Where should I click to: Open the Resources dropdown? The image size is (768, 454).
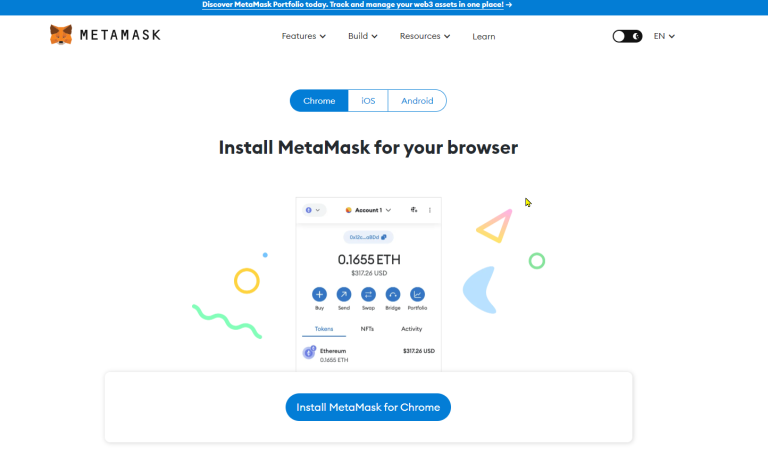coord(425,36)
